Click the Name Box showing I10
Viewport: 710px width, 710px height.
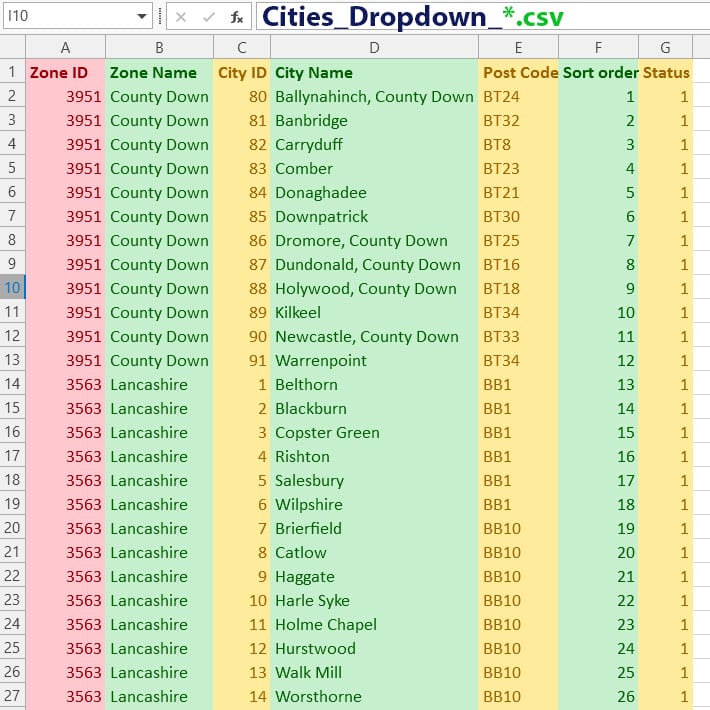pyautogui.click(x=77, y=17)
